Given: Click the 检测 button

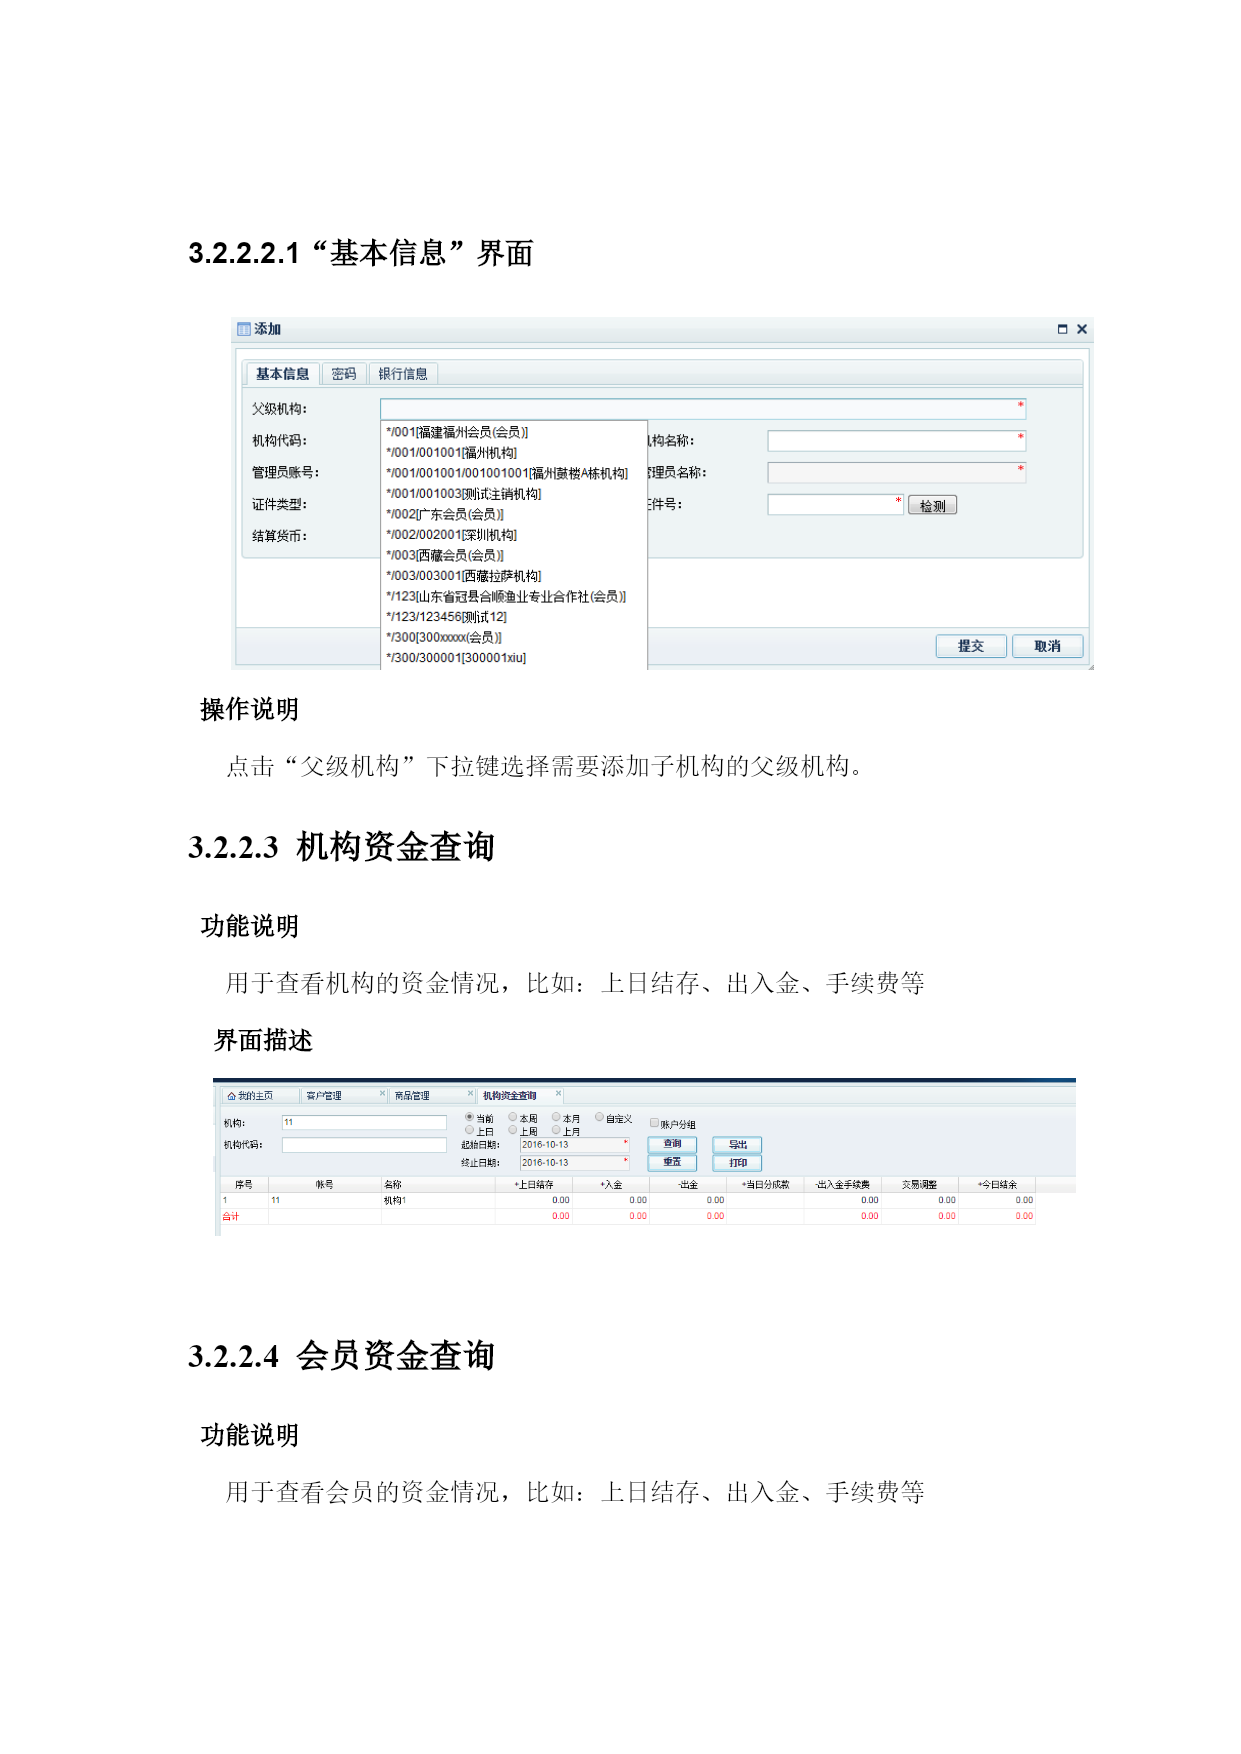Looking at the screenshot, I should [932, 506].
